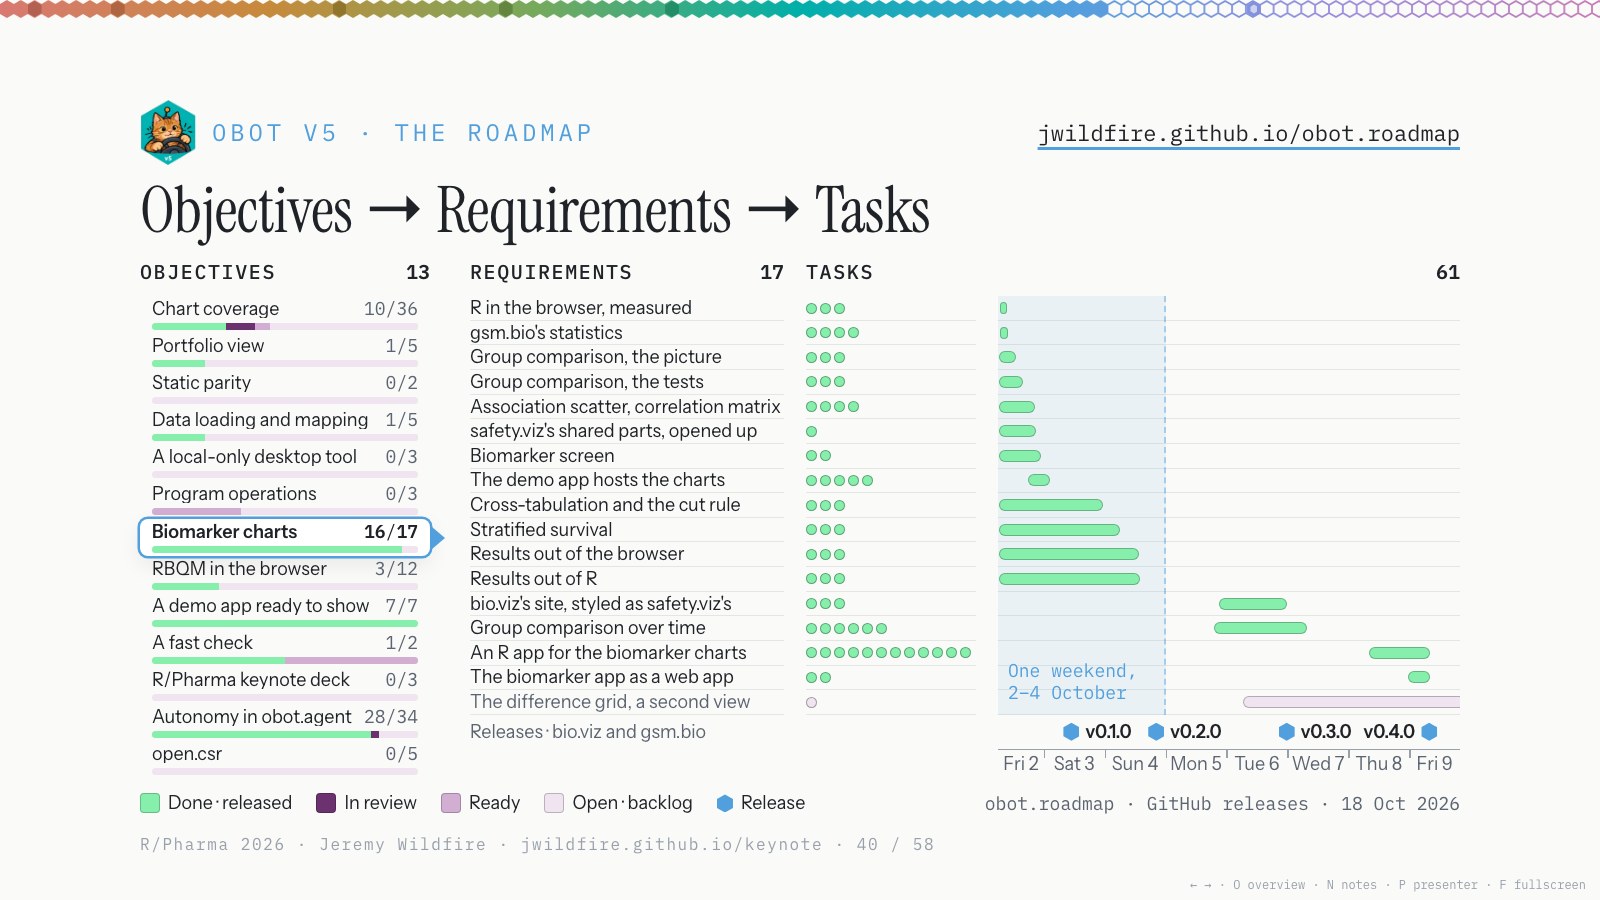Select the Chart coverage objective
The height and width of the screenshot is (900, 1600).
tap(284, 313)
